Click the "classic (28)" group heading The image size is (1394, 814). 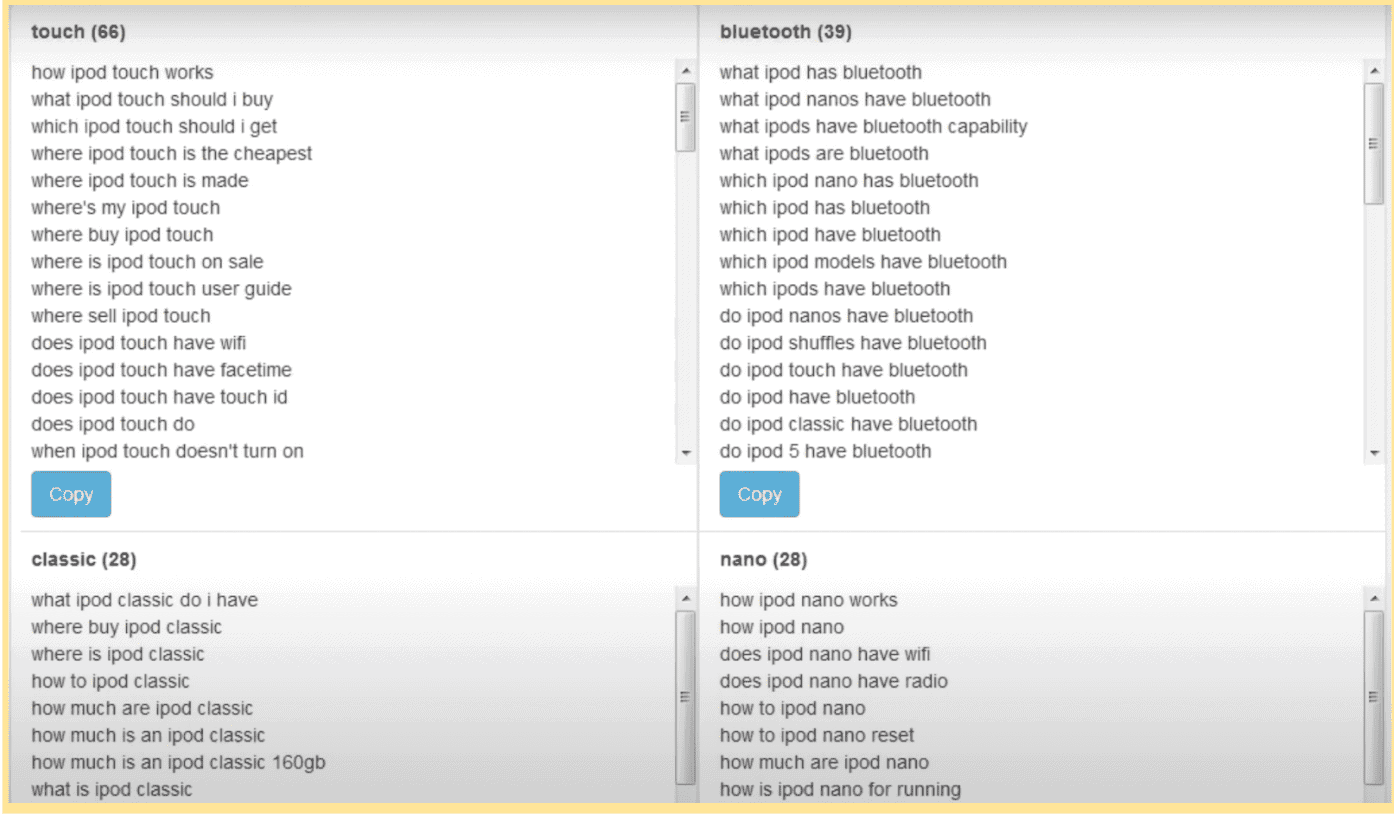pos(84,559)
